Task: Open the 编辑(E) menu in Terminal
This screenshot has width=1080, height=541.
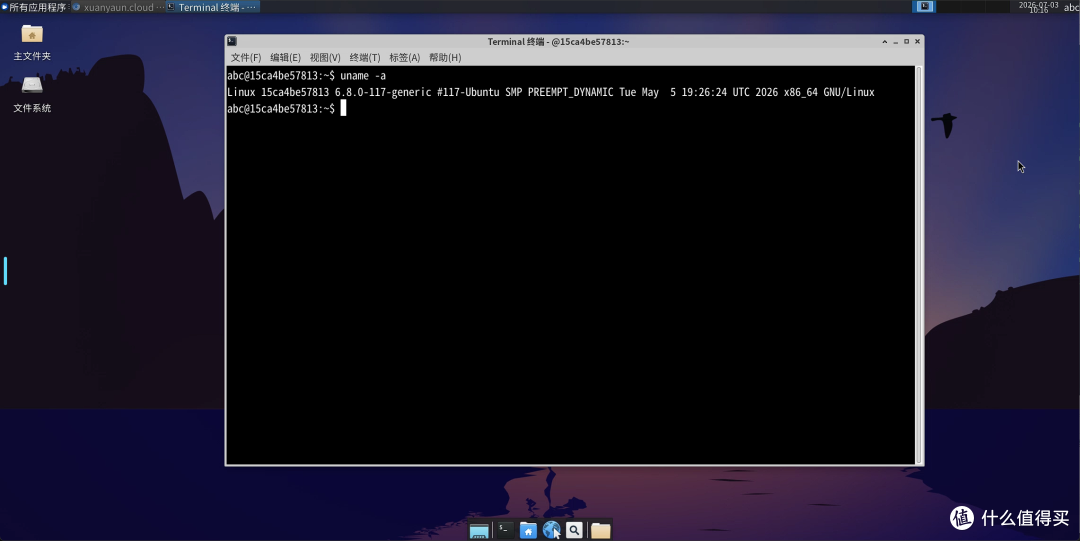Action: tap(285, 57)
